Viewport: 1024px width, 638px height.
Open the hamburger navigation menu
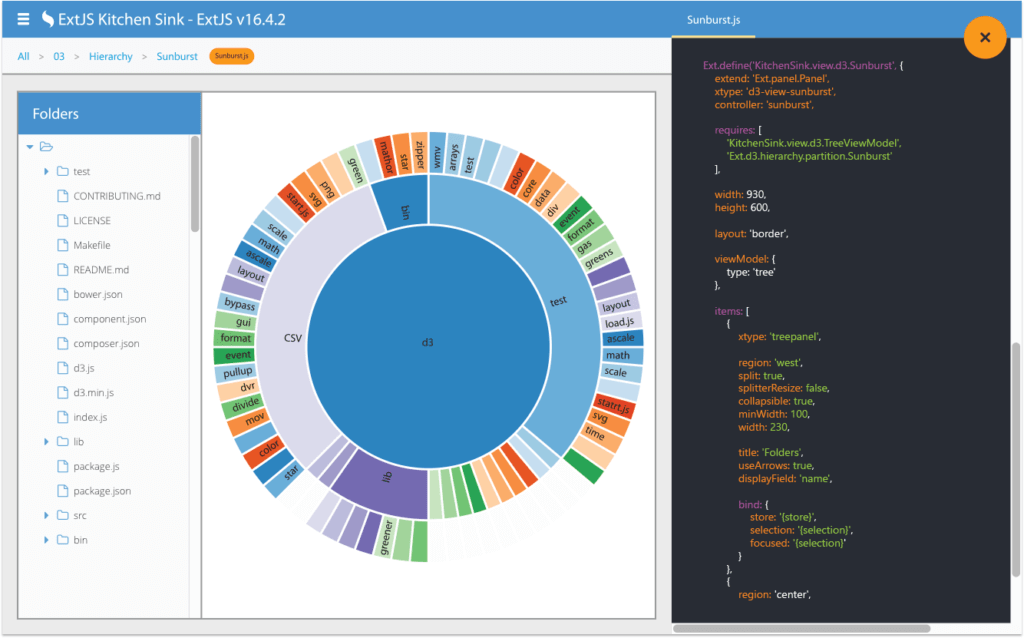[x=22, y=18]
